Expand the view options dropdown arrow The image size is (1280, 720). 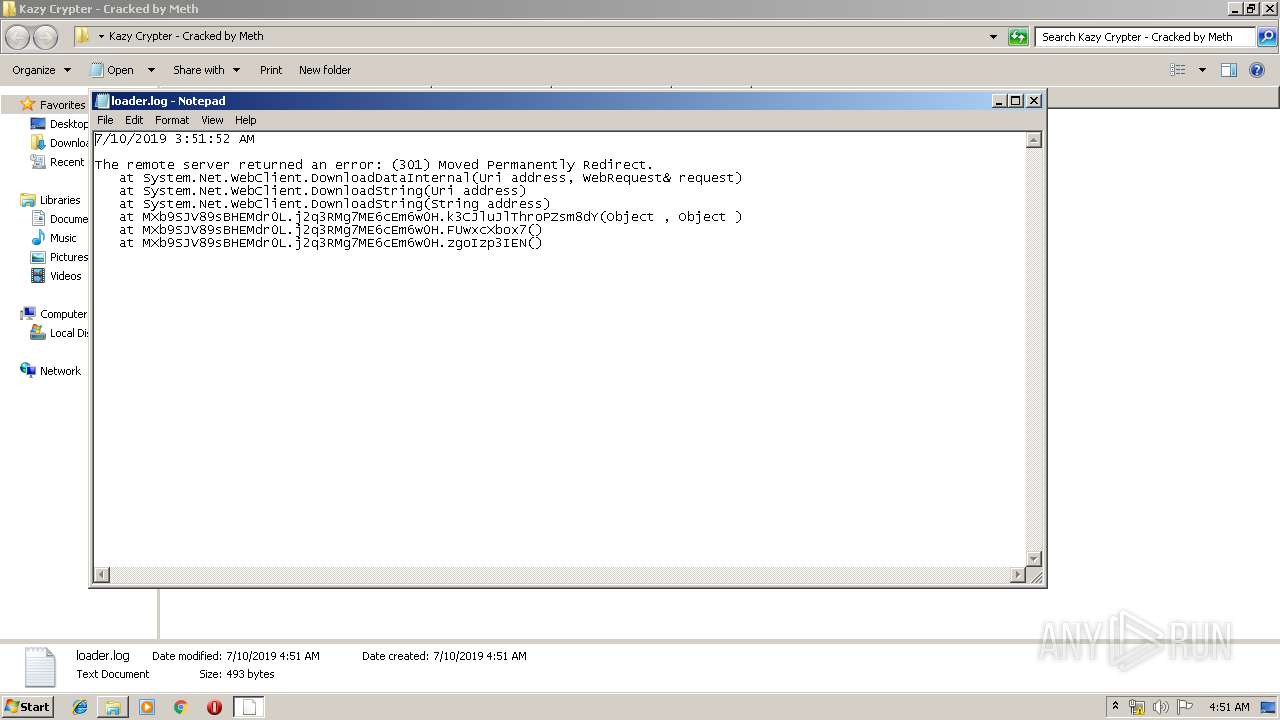click(1202, 70)
